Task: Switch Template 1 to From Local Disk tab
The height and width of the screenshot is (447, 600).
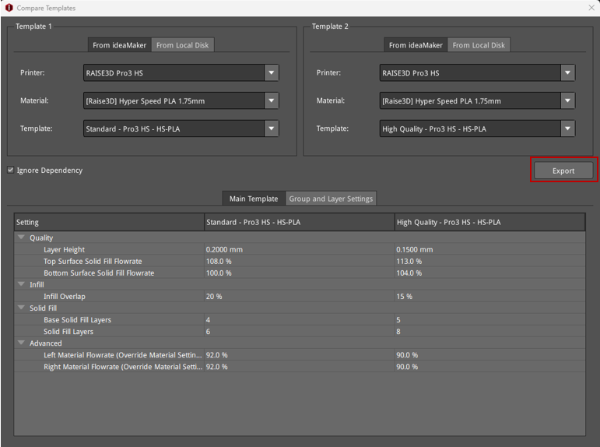Action: pos(182,45)
